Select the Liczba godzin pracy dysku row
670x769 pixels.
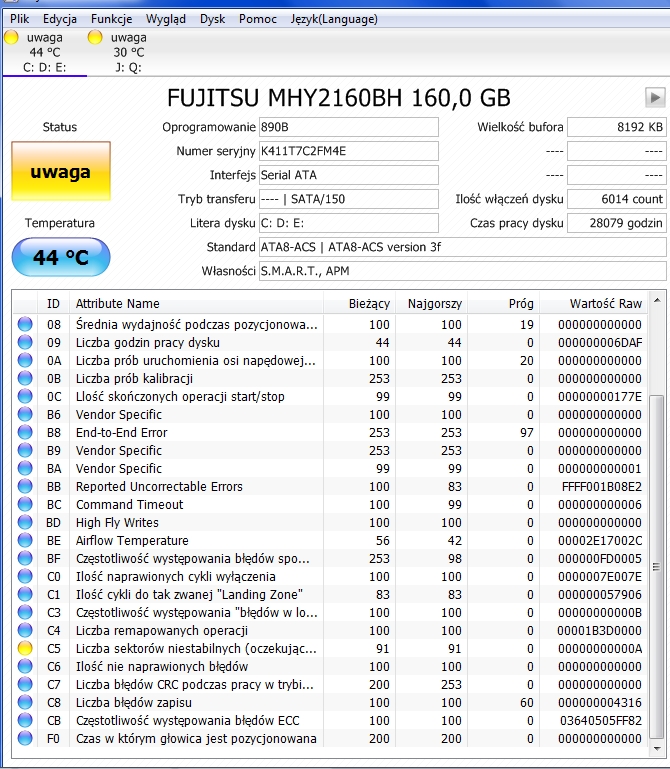[x=330, y=342]
